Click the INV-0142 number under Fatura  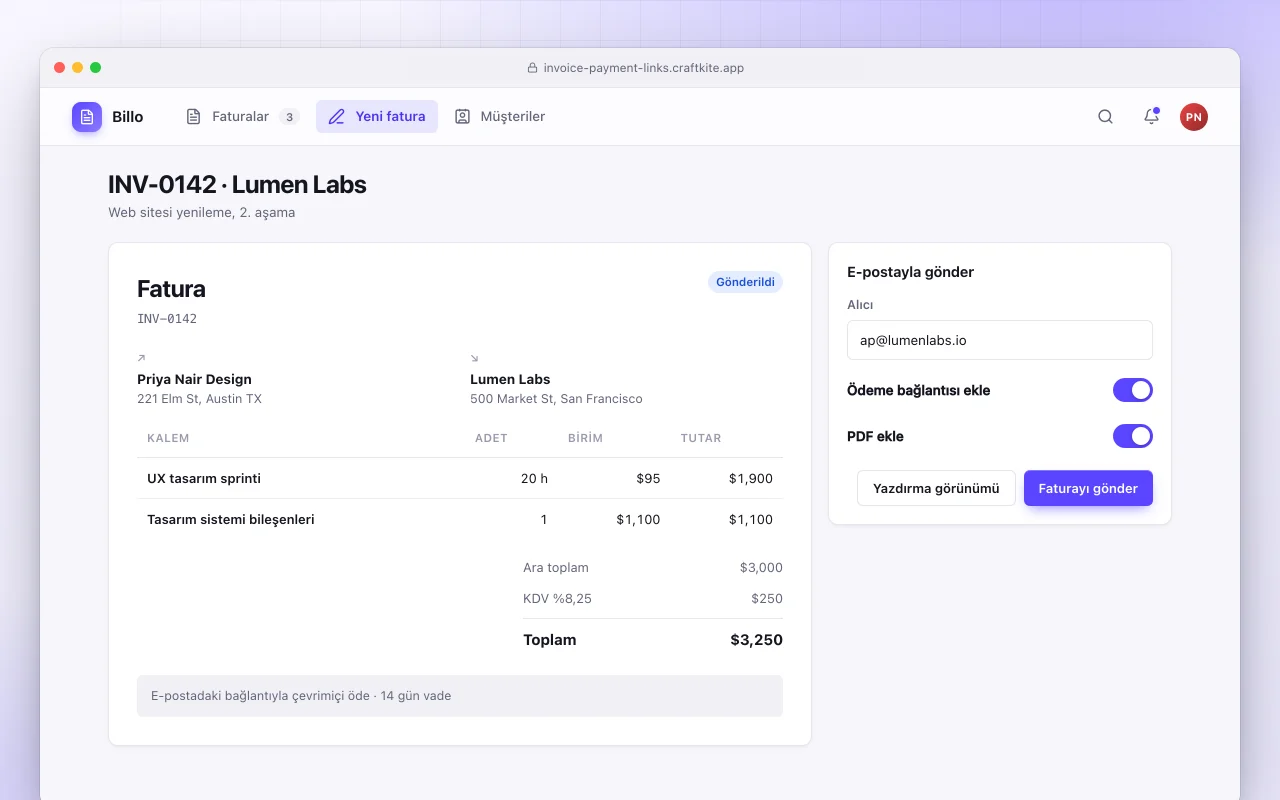click(167, 319)
